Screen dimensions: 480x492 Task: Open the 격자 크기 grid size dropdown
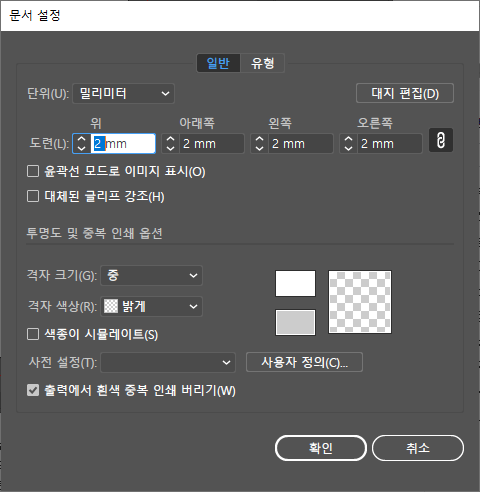point(151,275)
